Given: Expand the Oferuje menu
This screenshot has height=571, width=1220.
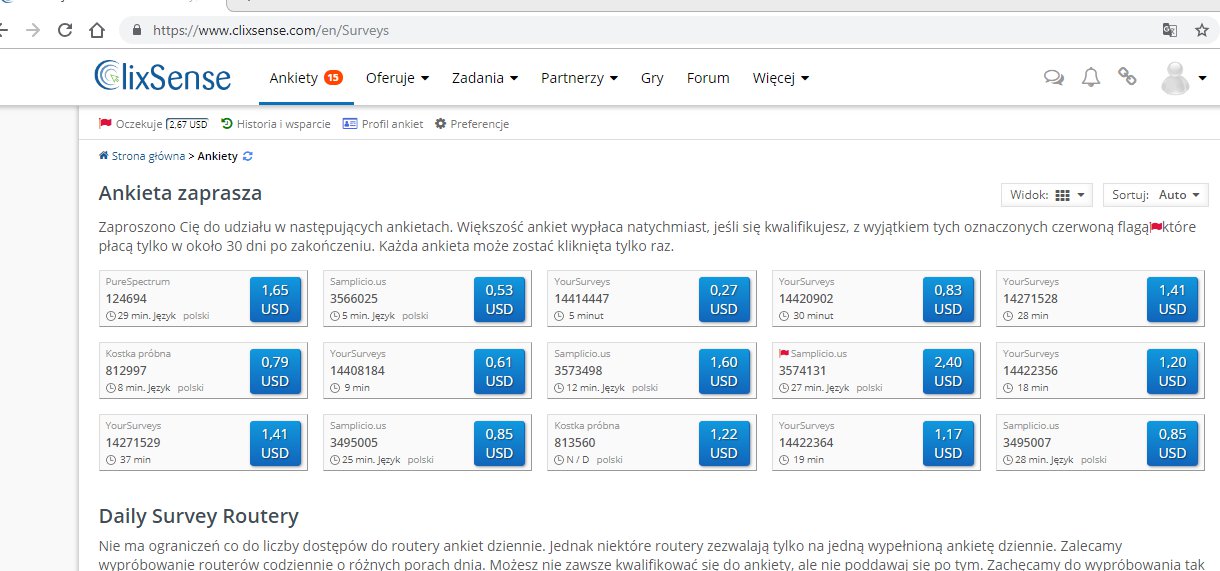Looking at the screenshot, I should 397,78.
